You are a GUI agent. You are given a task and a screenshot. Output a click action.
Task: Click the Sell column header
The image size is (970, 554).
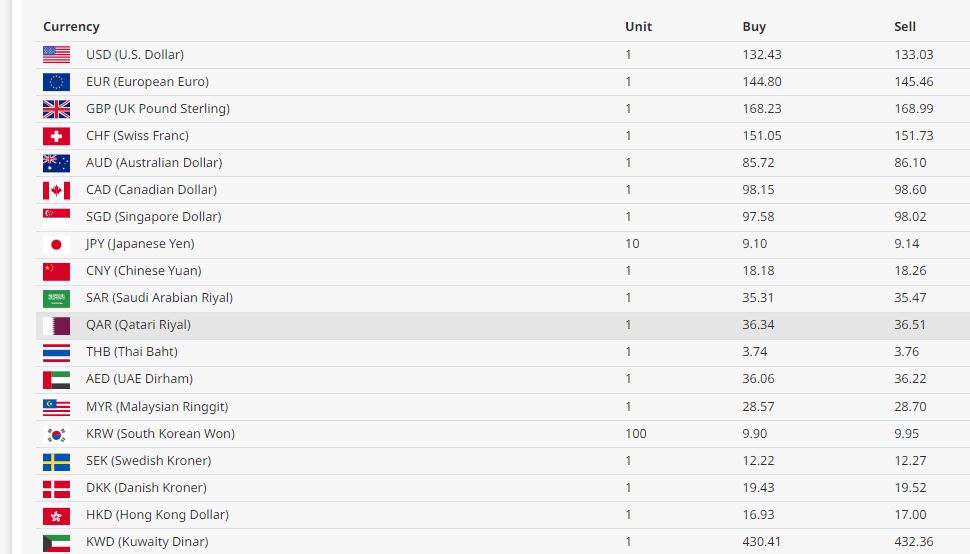pyautogui.click(x=904, y=27)
